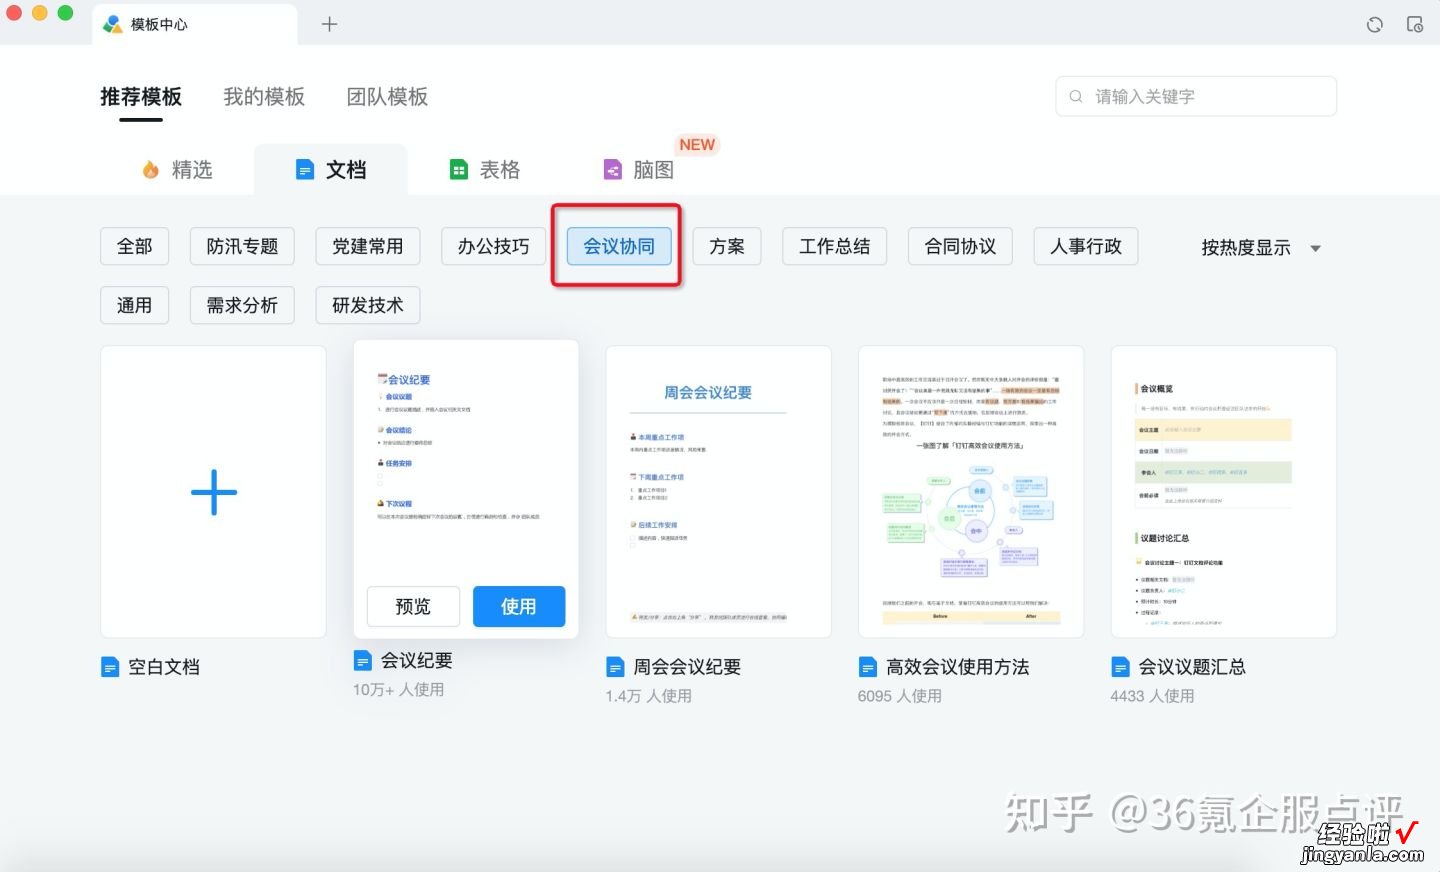Filter by 办公技巧 tag
The image size is (1440, 872).
pyautogui.click(x=494, y=246)
